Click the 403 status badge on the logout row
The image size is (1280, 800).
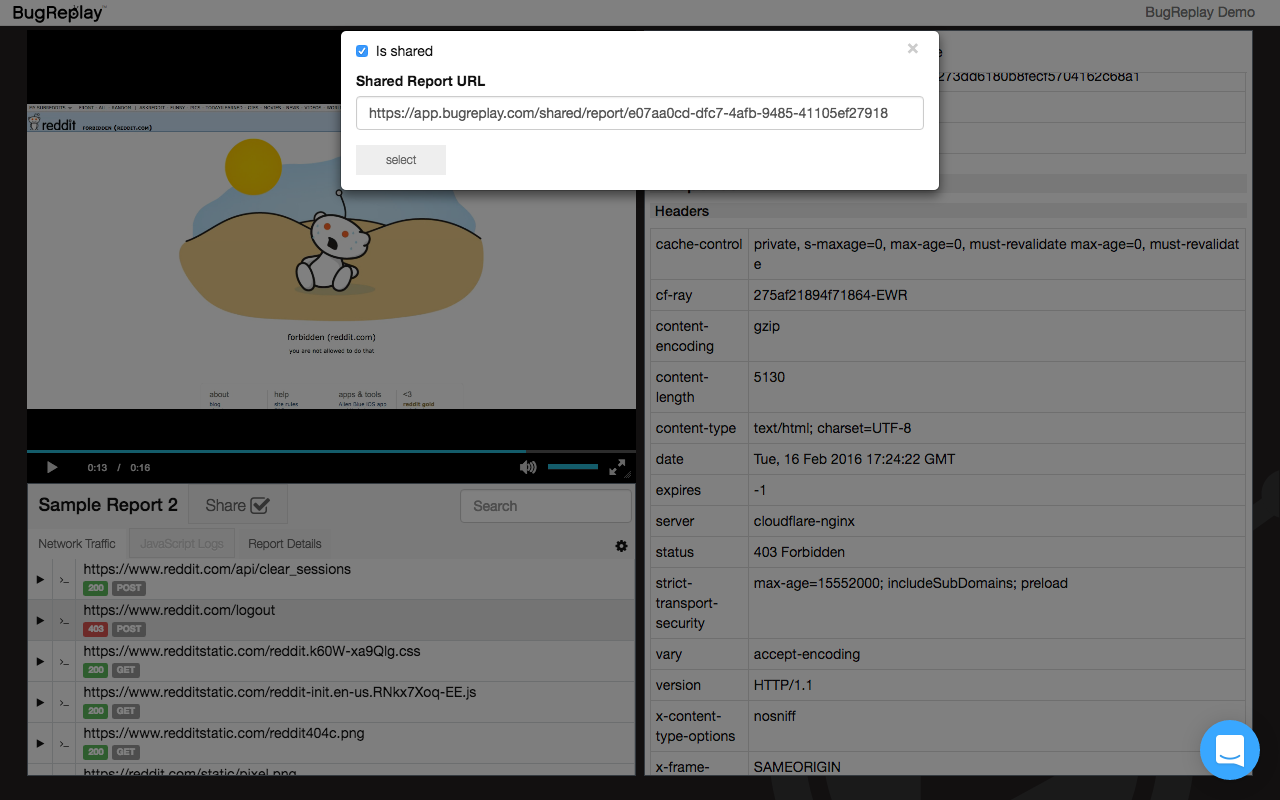pos(96,629)
